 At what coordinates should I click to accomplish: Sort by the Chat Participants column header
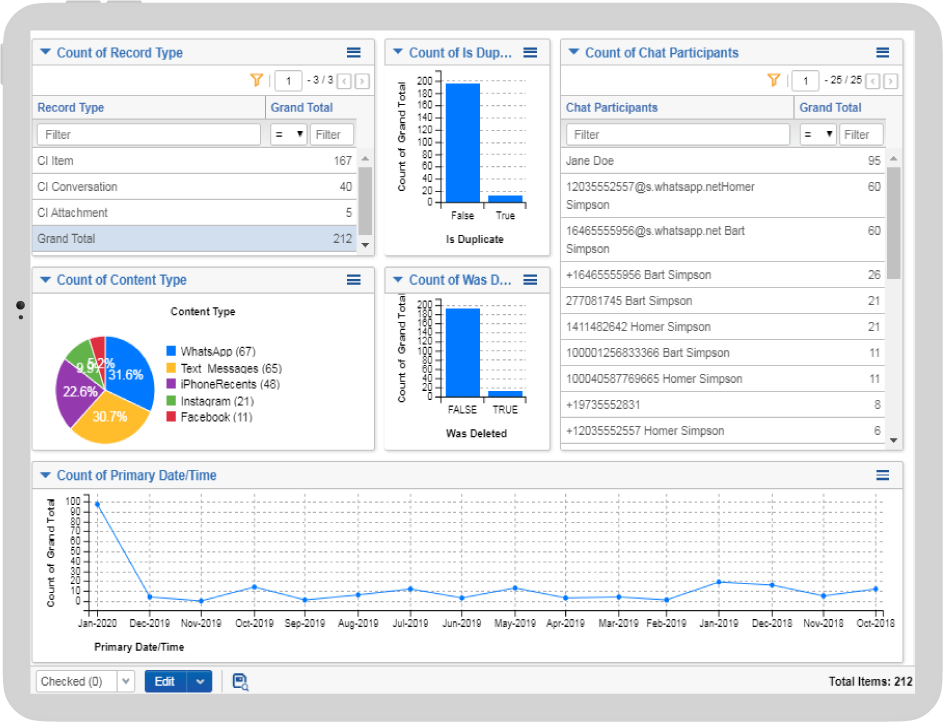pos(612,108)
